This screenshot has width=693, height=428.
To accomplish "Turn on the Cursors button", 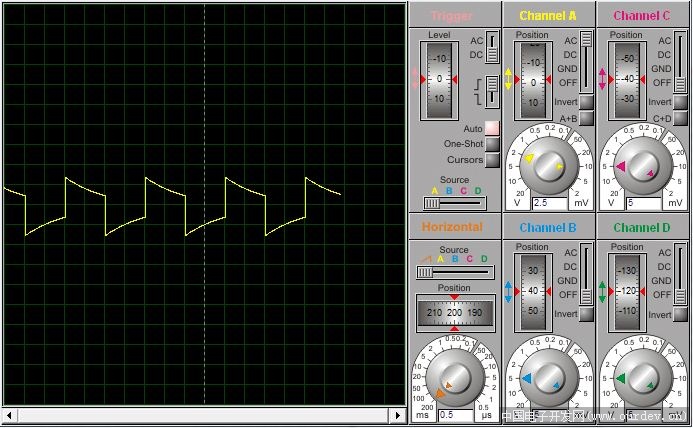I will (x=492, y=160).
